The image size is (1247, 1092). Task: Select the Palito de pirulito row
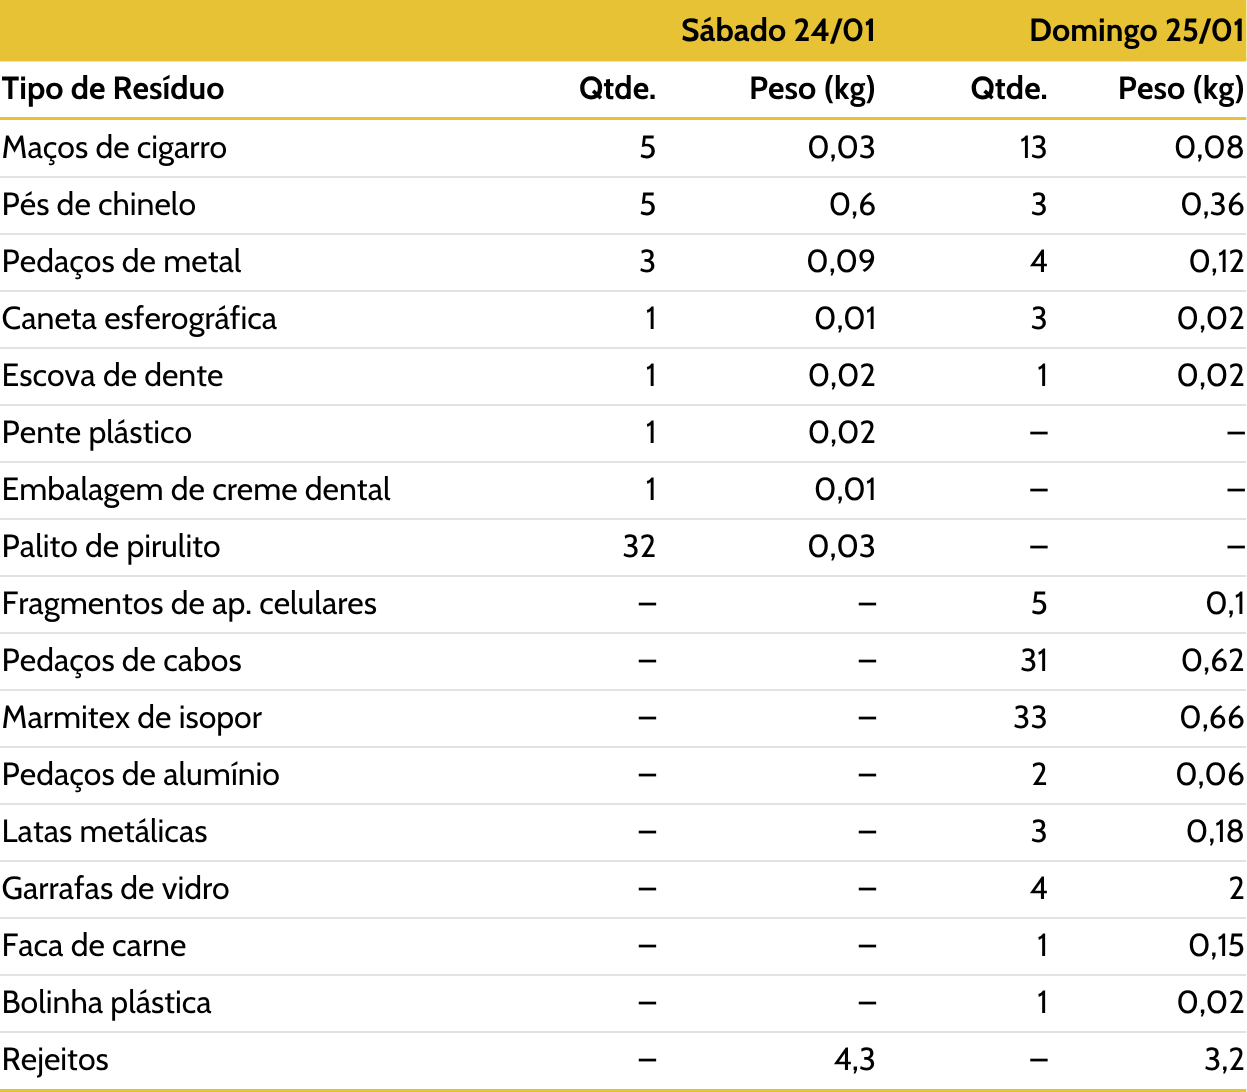(623, 547)
